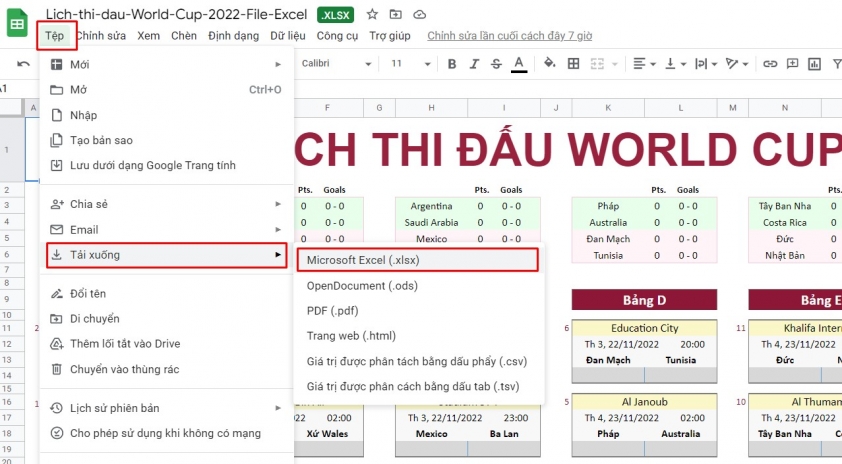842x464 pixels.
Task: Expand the Chia sẻ submenu
Action: [x=166, y=204]
